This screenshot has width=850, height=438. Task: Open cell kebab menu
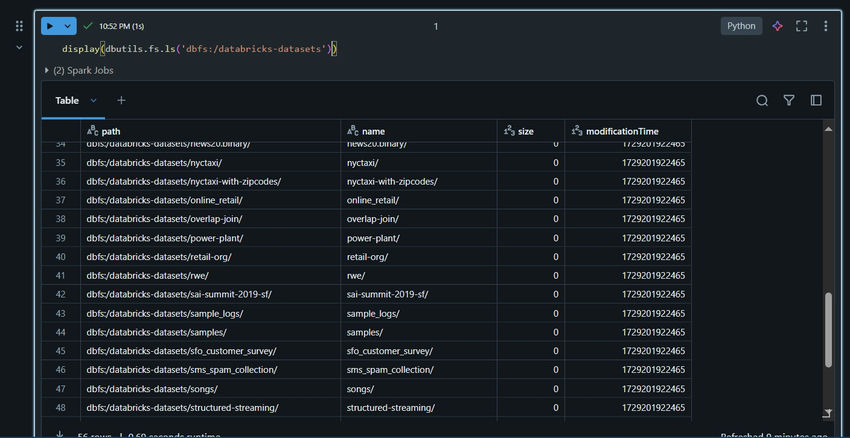[825, 26]
